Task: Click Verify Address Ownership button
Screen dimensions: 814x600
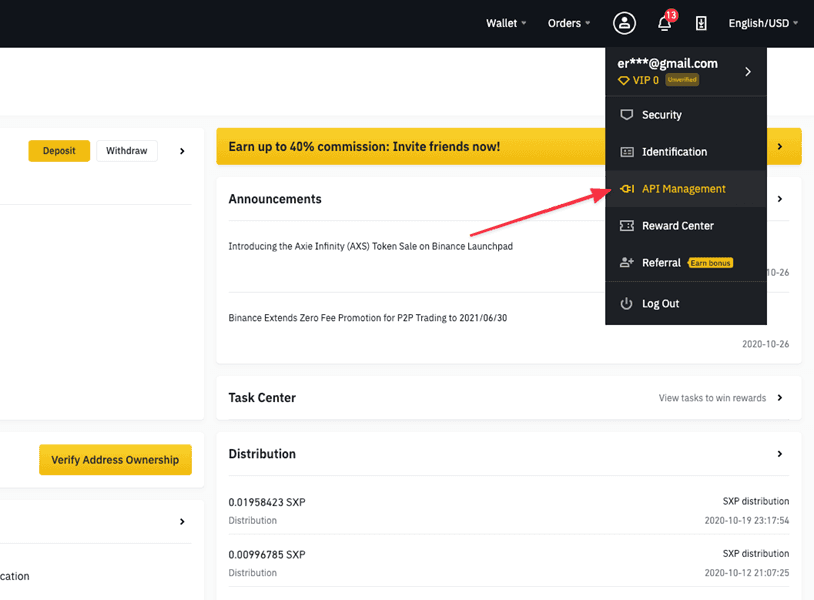Action: coord(115,460)
